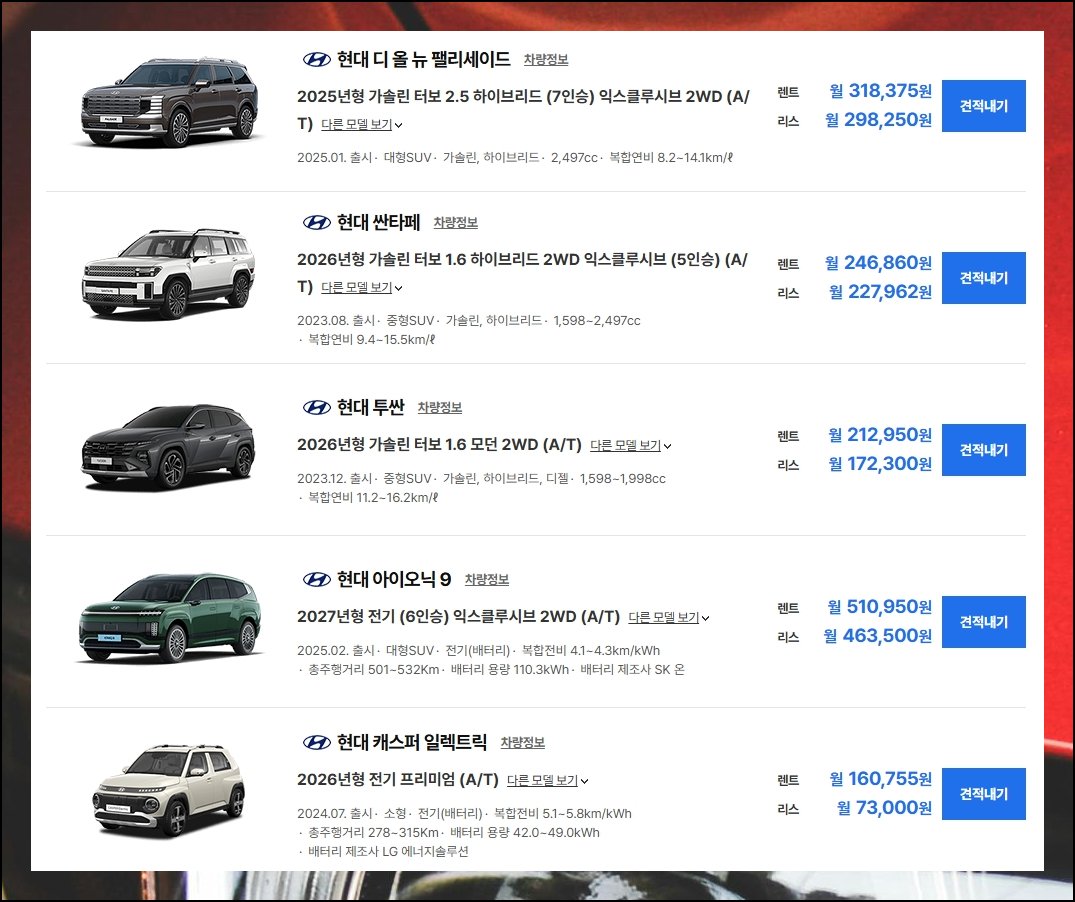This screenshot has height=902, width=1075.
Task: Click 견적내기 for 캐스퍼 일렉트릭
Action: [x=984, y=794]
